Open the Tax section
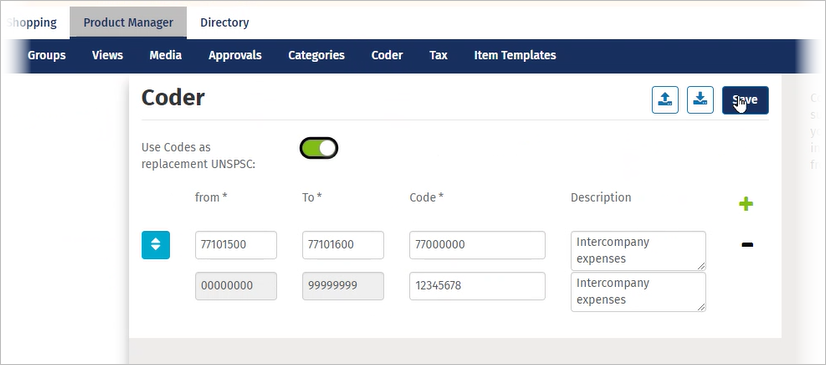 438,55
